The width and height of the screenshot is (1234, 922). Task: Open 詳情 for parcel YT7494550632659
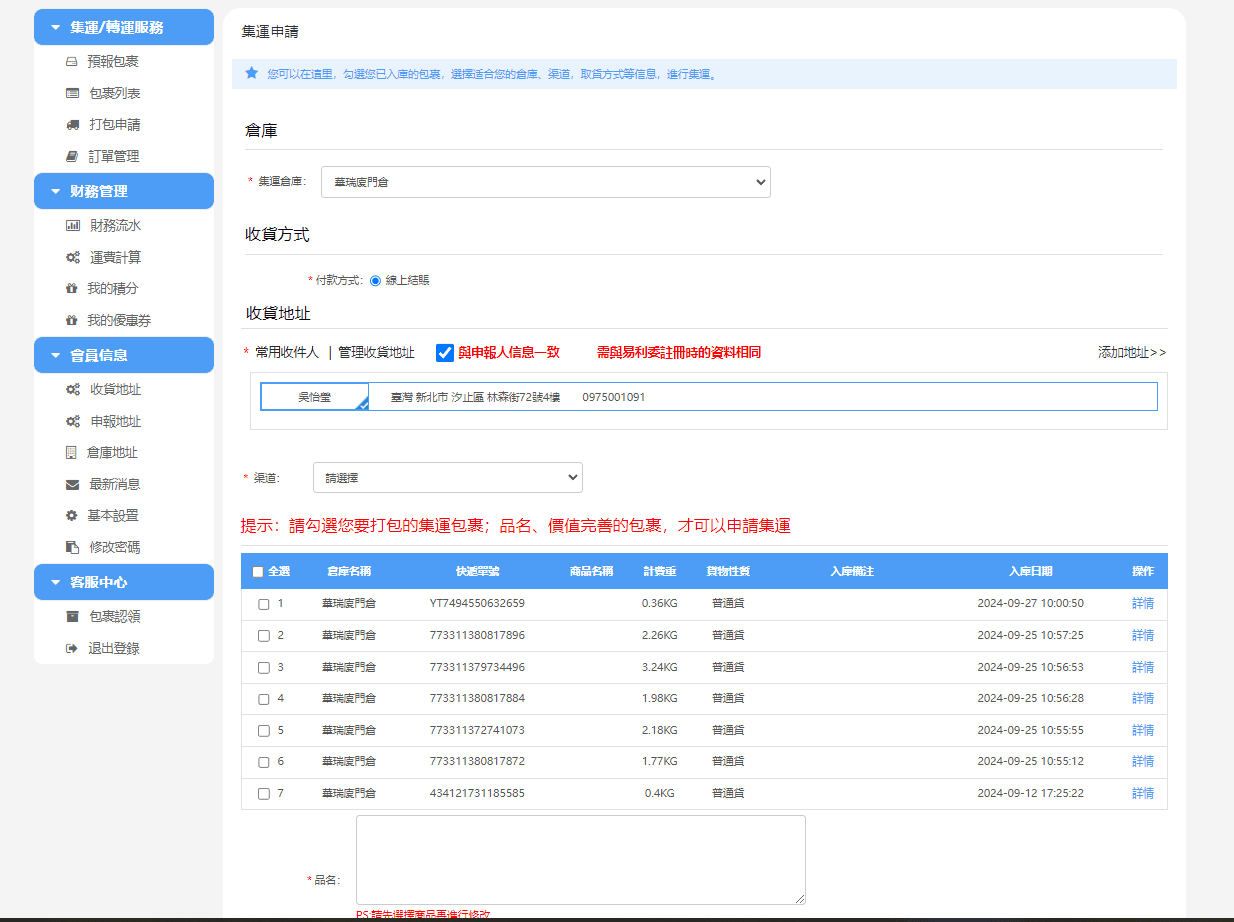[x=1143, y=604]
